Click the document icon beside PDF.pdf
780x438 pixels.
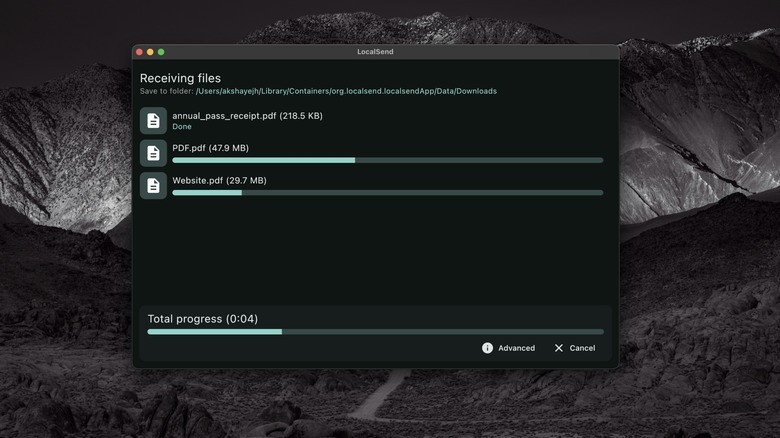coord(153,153)
